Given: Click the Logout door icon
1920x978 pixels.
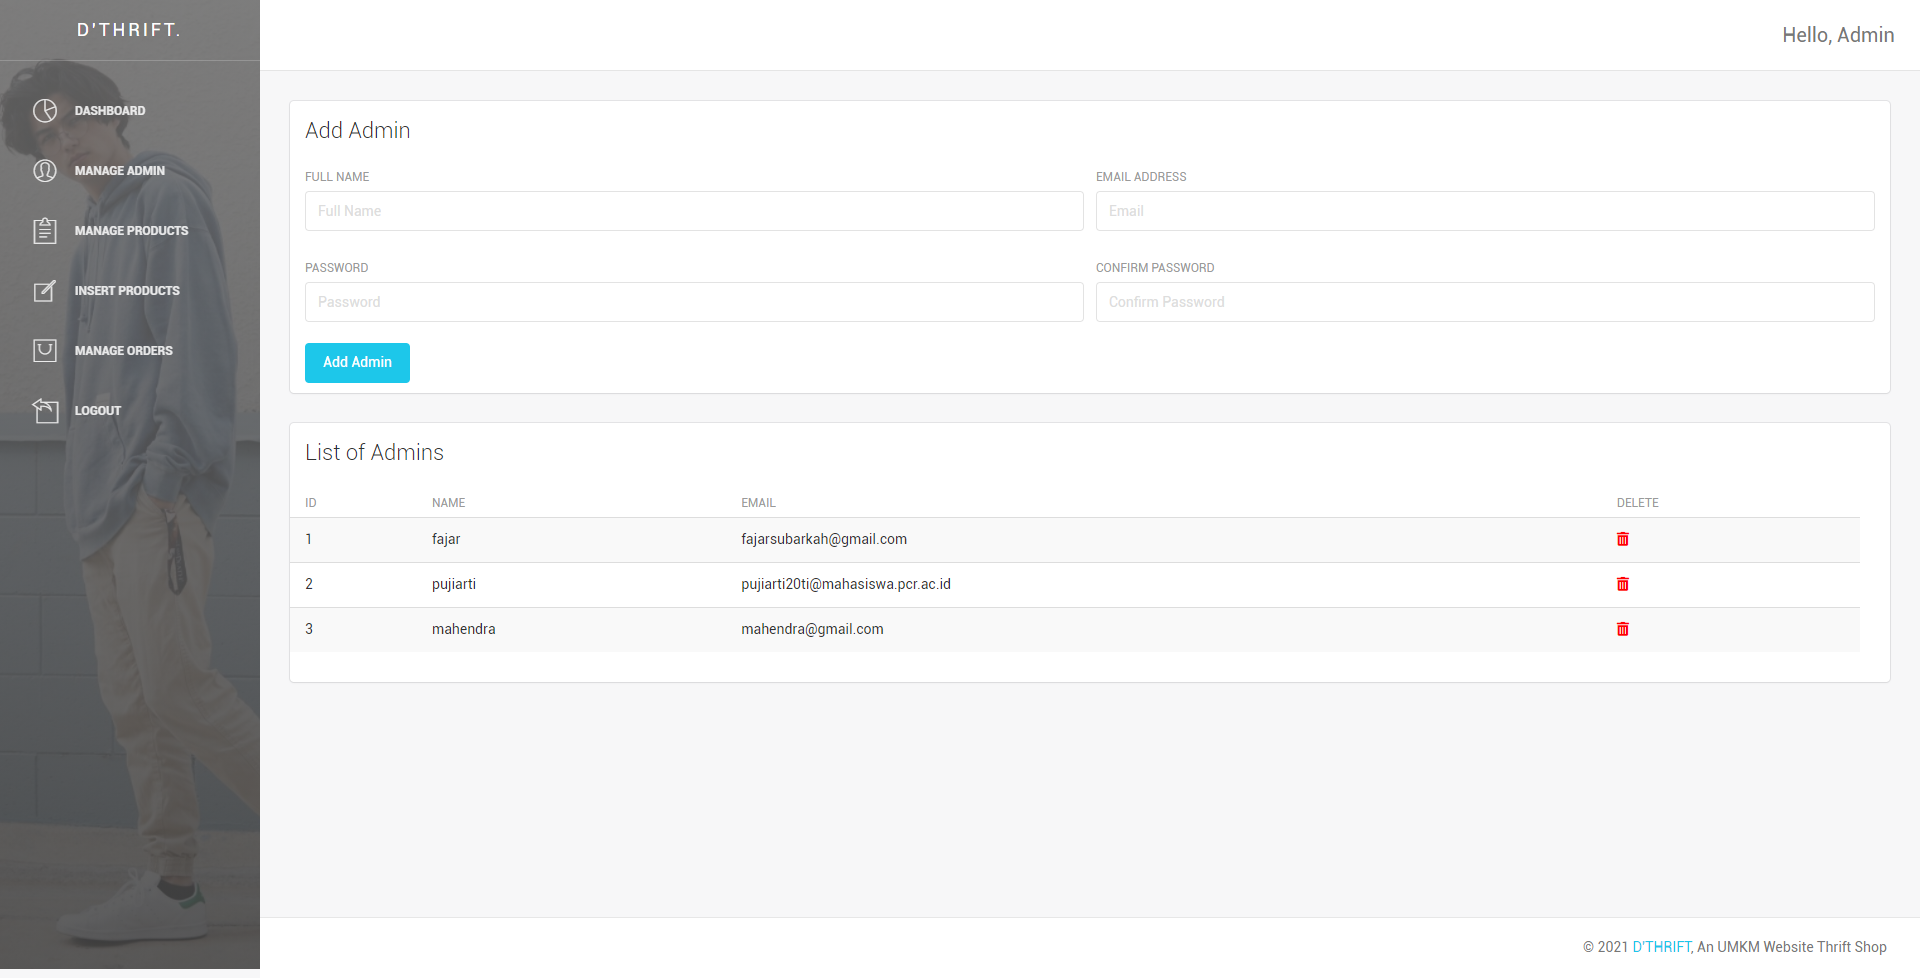Looking at the screenshot, I should [x=45, y=410].
